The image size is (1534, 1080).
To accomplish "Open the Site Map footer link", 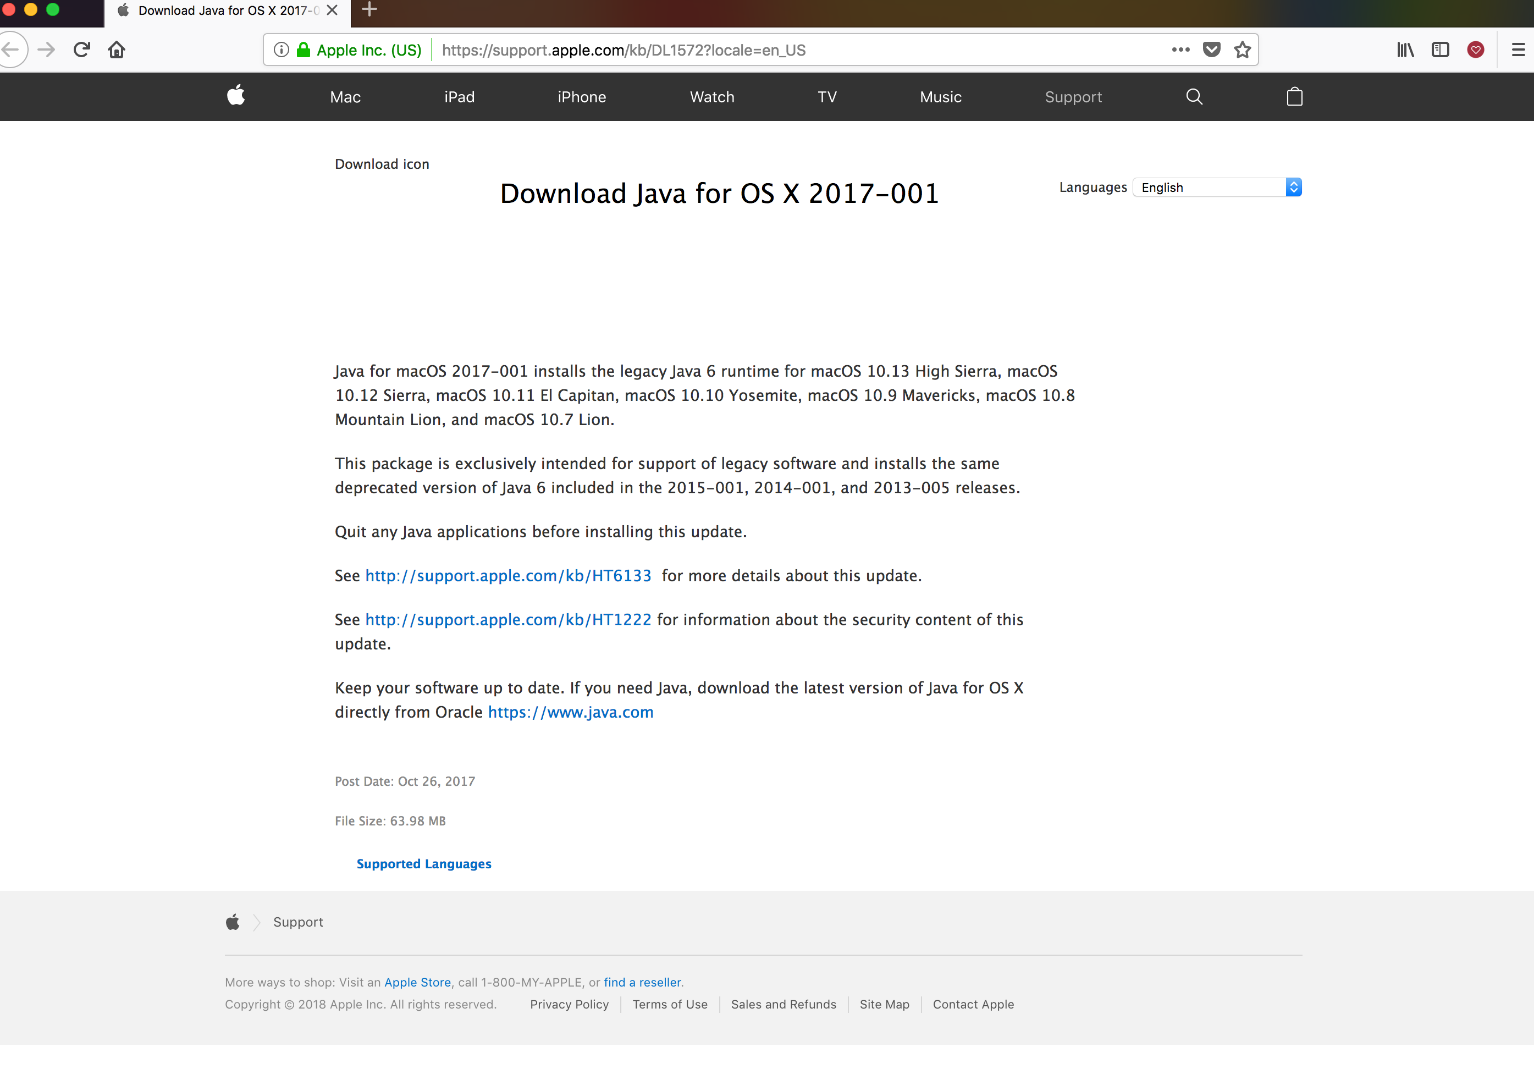I will pyautogui.click(x=885, y=1005).
